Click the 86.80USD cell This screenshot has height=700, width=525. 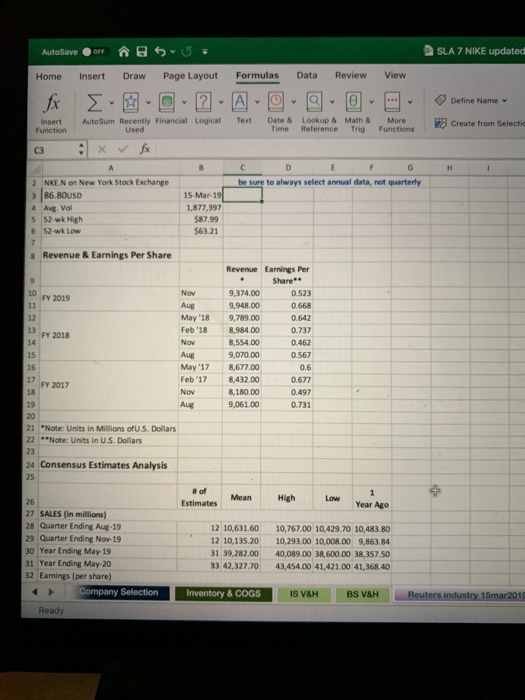click(x=111, y=195)
